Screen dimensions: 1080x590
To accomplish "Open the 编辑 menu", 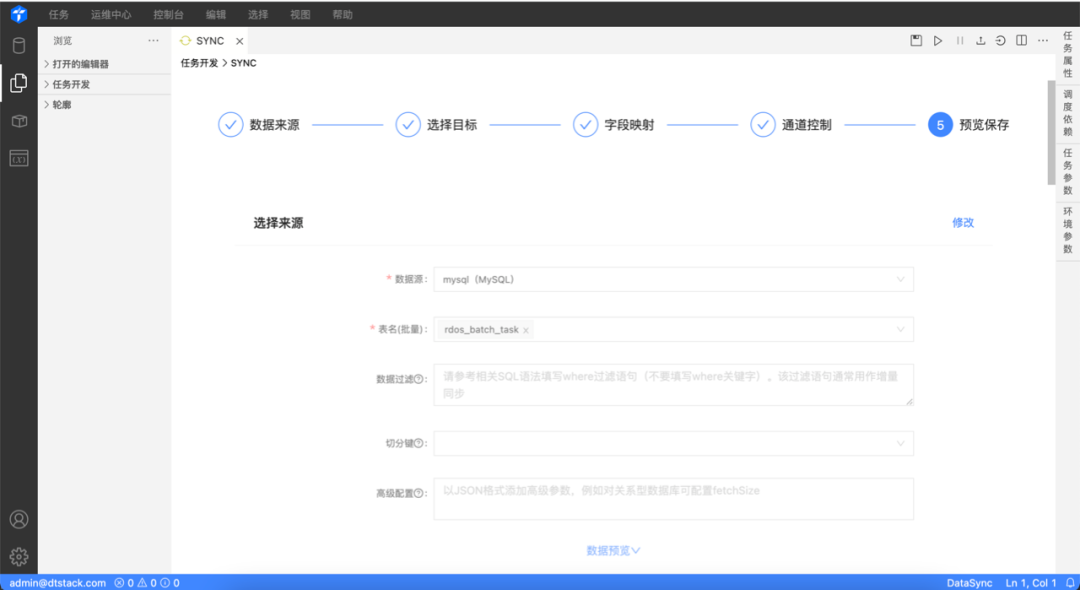I will [216, 14].
